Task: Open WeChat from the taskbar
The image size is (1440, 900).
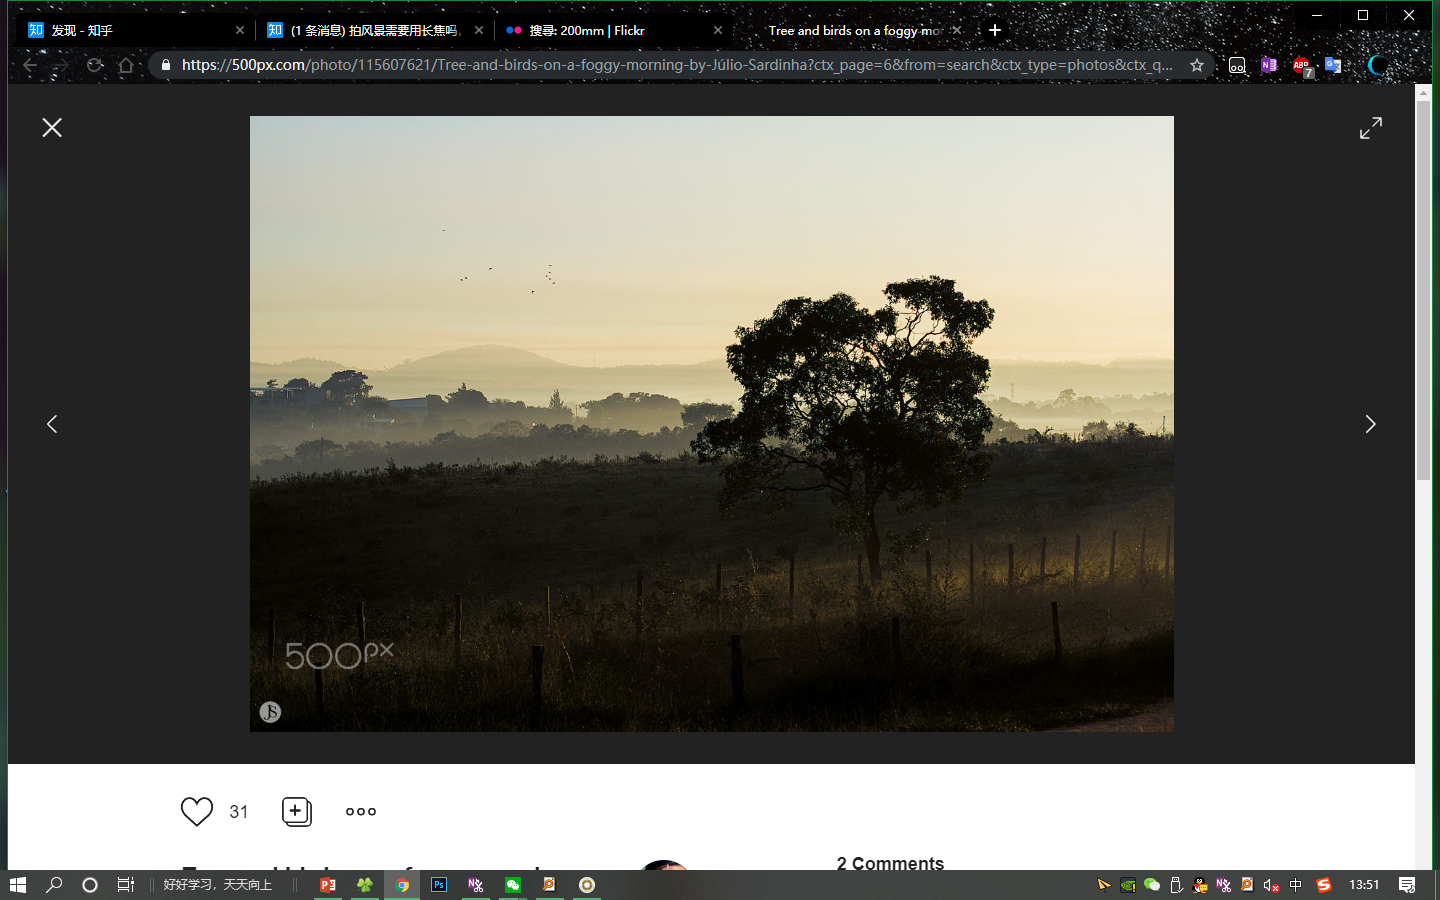Action: (x=513, y=885)
